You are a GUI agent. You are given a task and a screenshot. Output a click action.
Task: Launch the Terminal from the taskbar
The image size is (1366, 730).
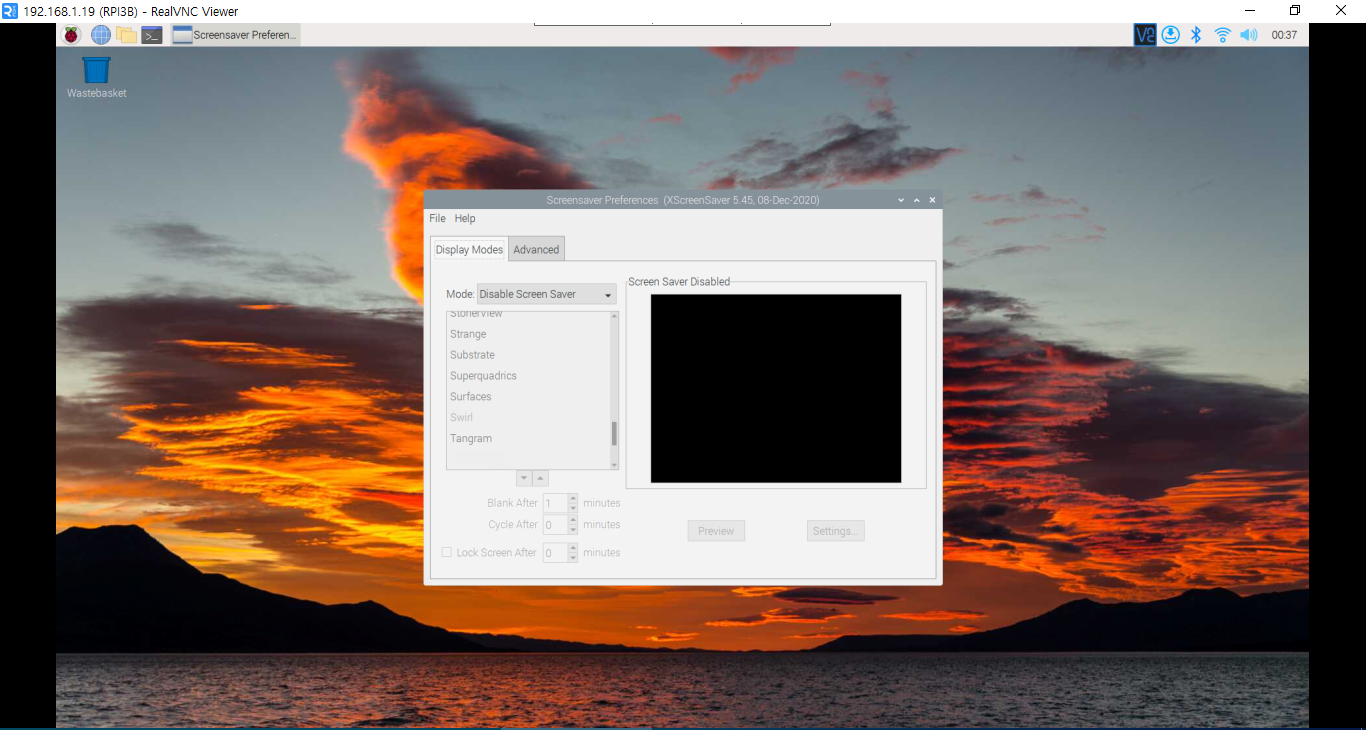[152, 35]
